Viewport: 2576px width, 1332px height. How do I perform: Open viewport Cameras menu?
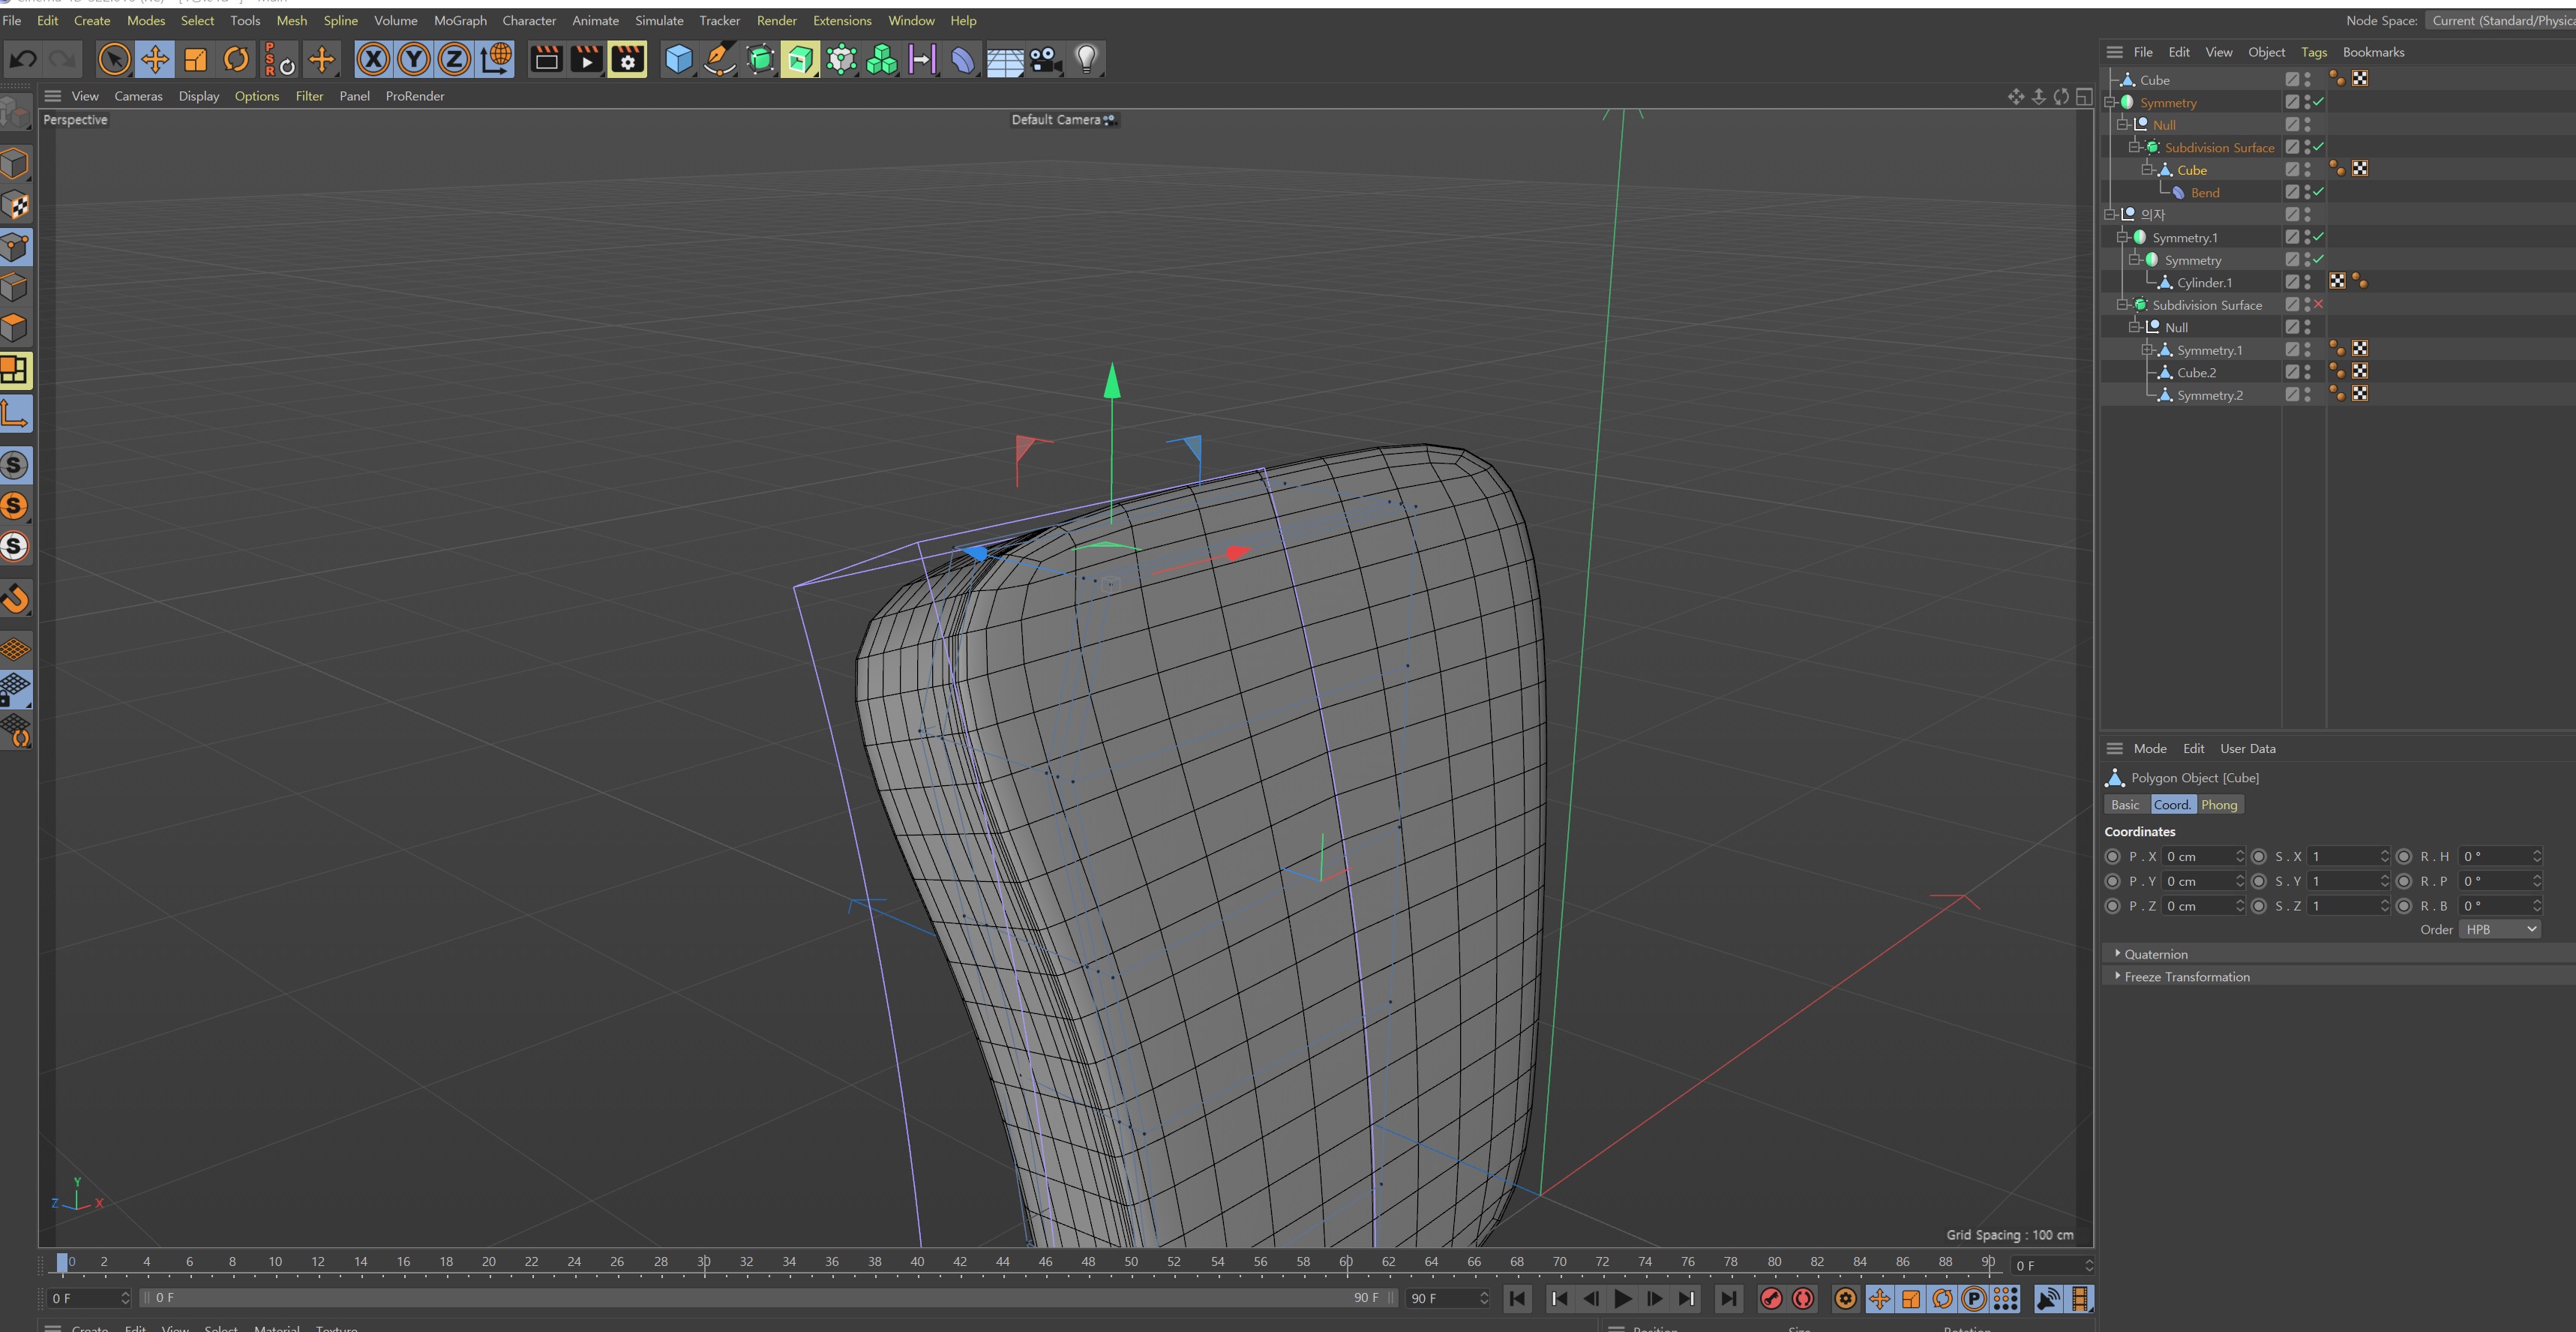click(138, 96)
